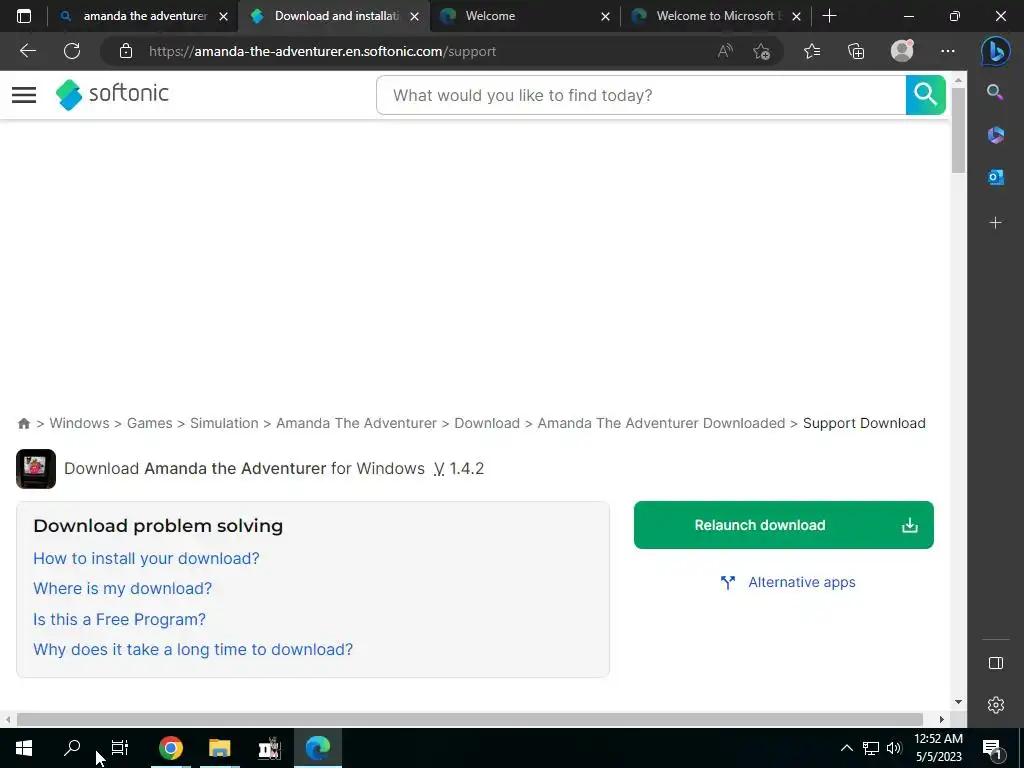This screenshot has width=1024, height=768.
Task: Open the volume control tray icon
Action: (x=894, y=748)
